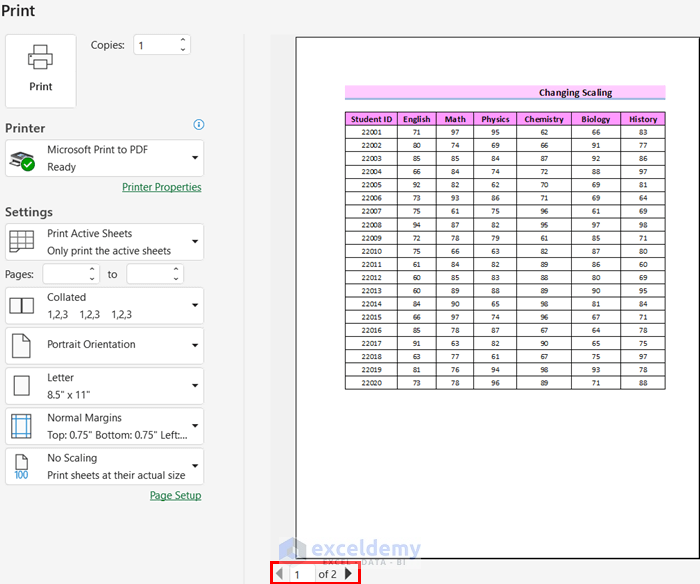Open the printer info icon next to Printer

pos(199,125)
